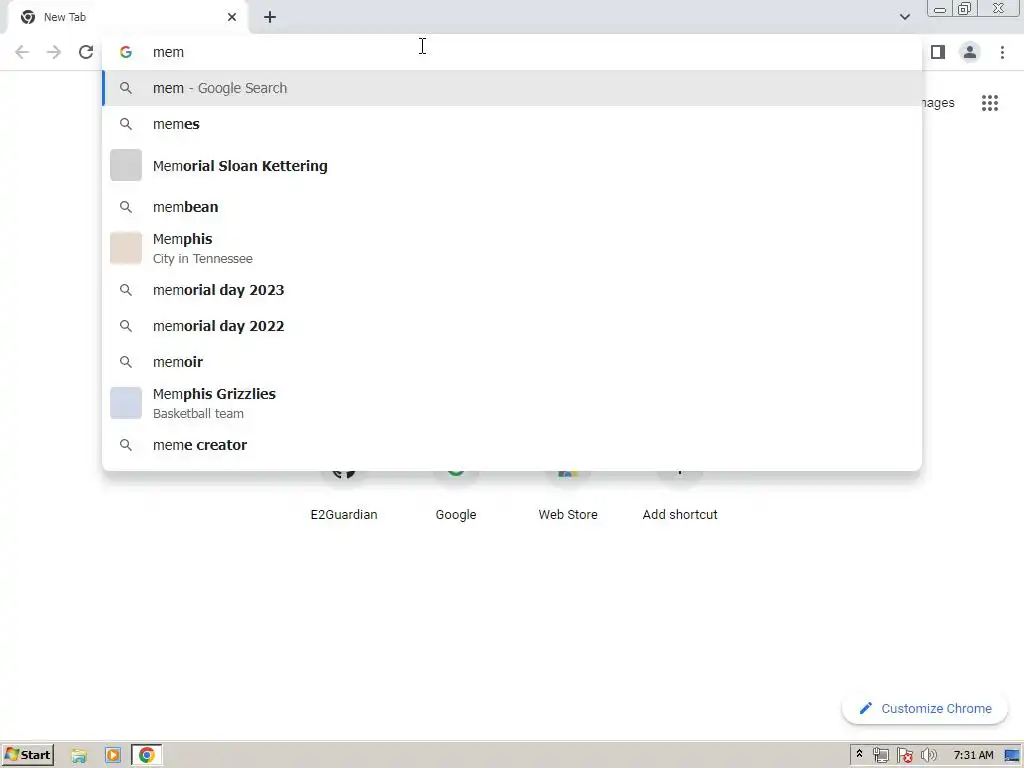The image size is (1024, 768).
Task: Open file explorer from taskbar
Action: coord(79,756)
